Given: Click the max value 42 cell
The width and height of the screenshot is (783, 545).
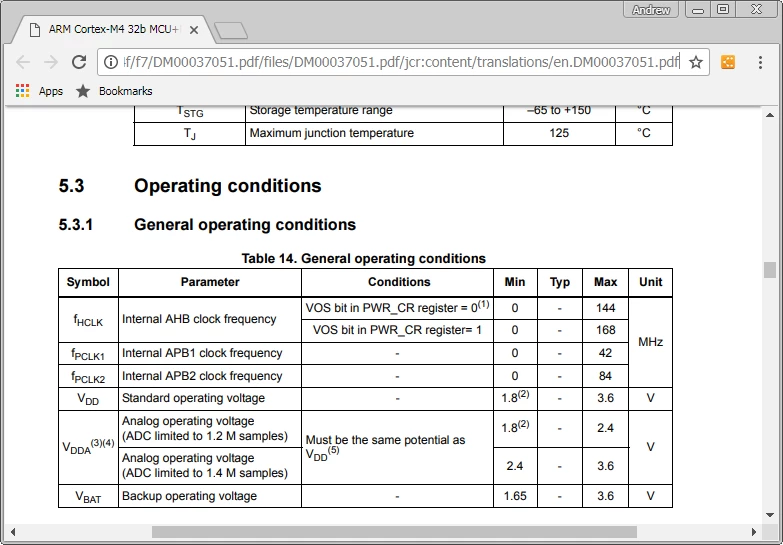Looking at the screenshot, I should coord(605,353).
